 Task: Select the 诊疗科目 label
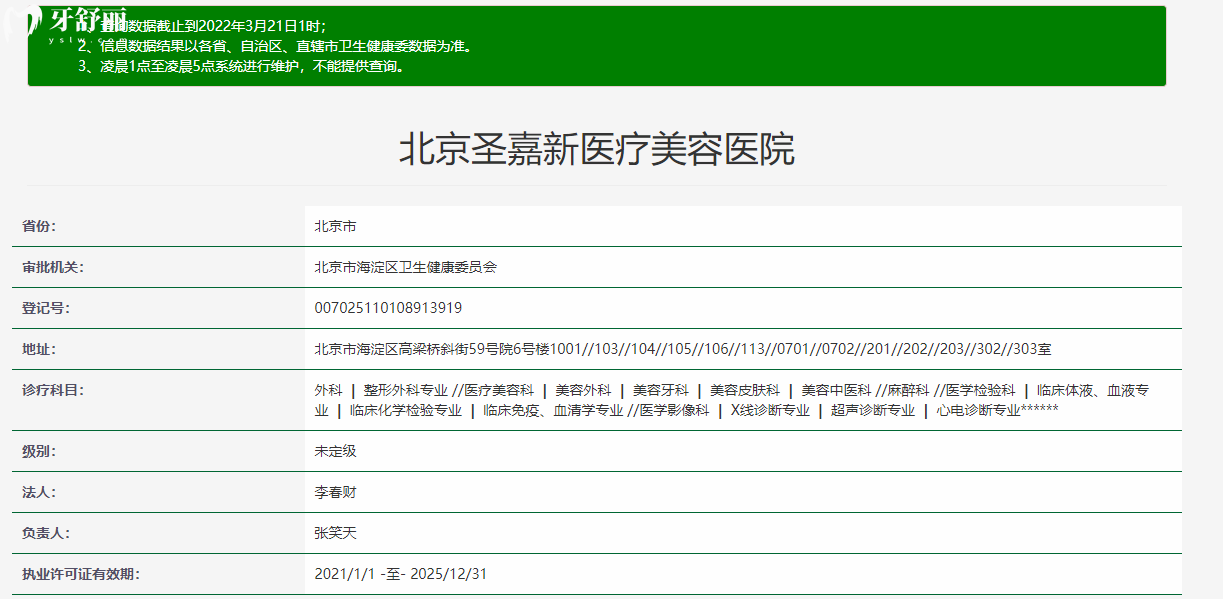(x=53, y=390)
